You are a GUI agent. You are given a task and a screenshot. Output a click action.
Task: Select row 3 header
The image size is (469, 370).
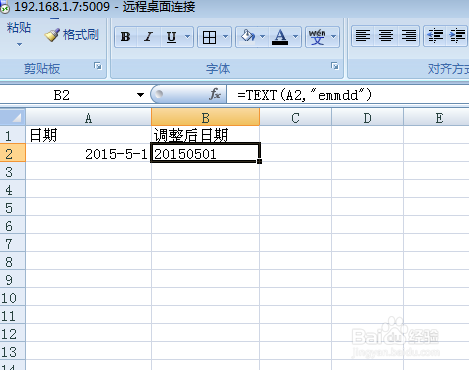(x=12, y=172)
